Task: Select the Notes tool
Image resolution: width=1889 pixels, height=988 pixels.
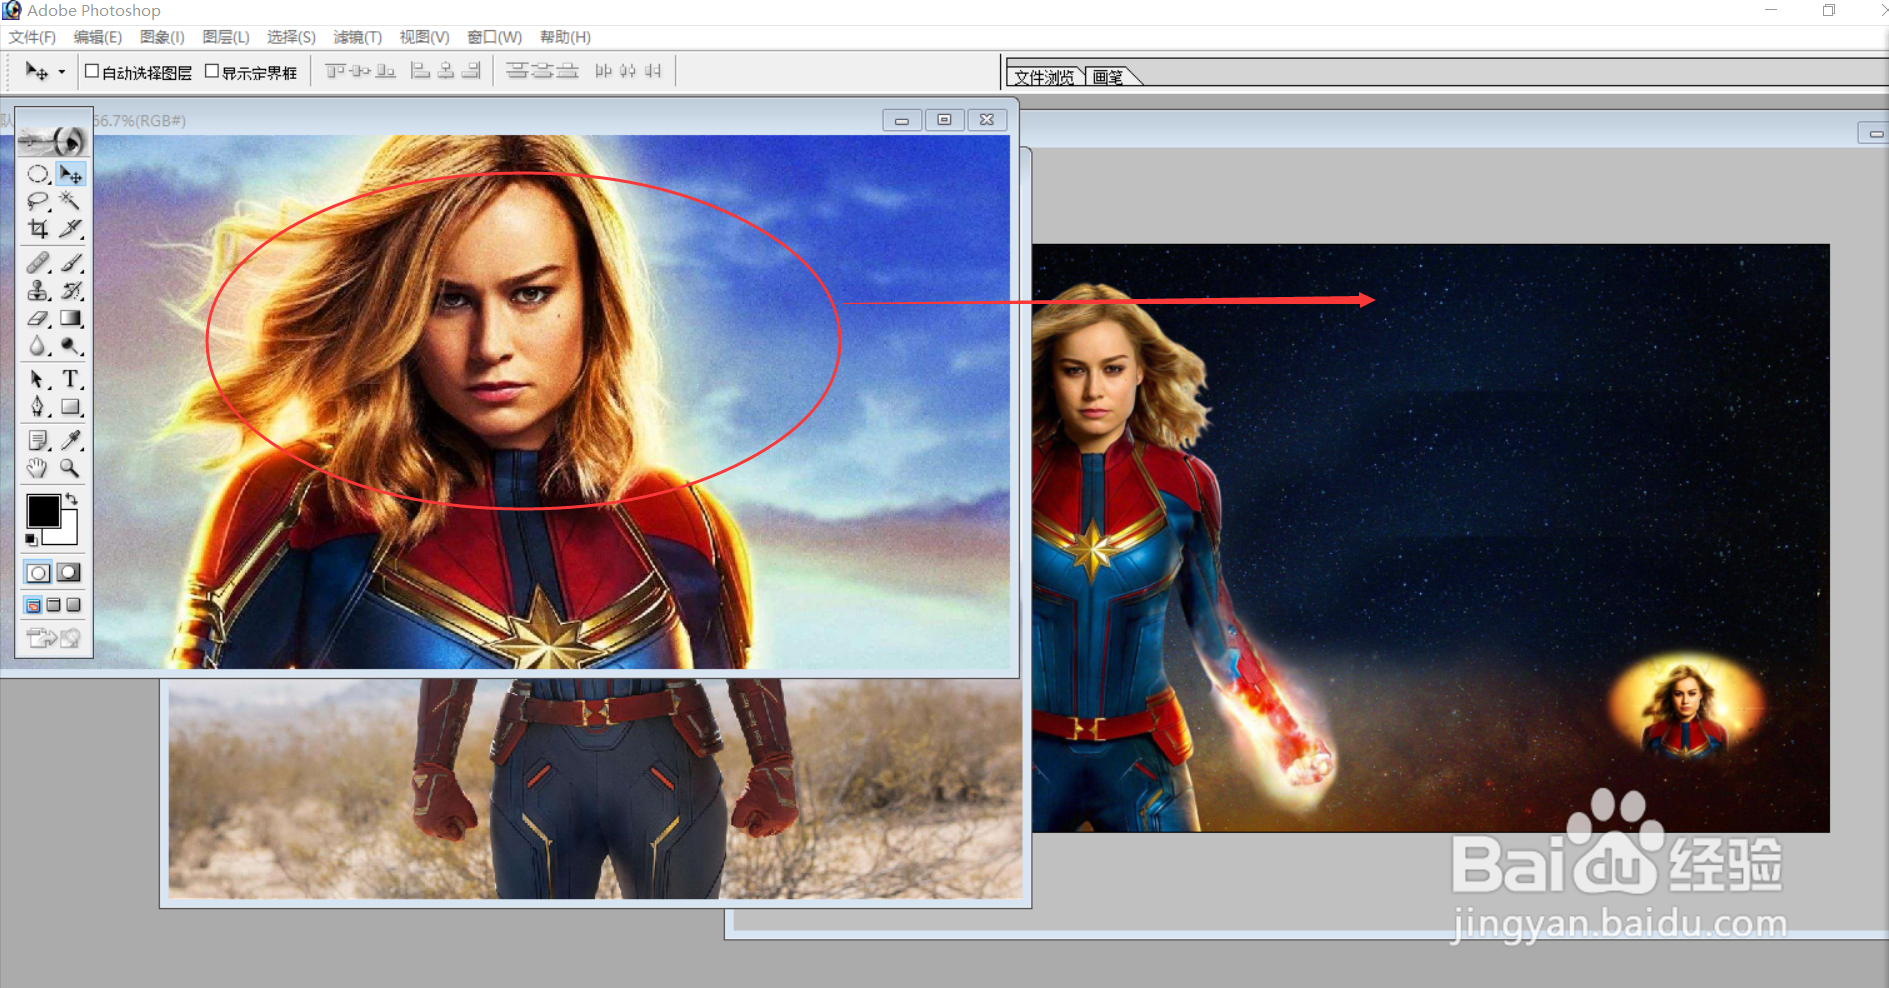Action: [x=38, y=440]
